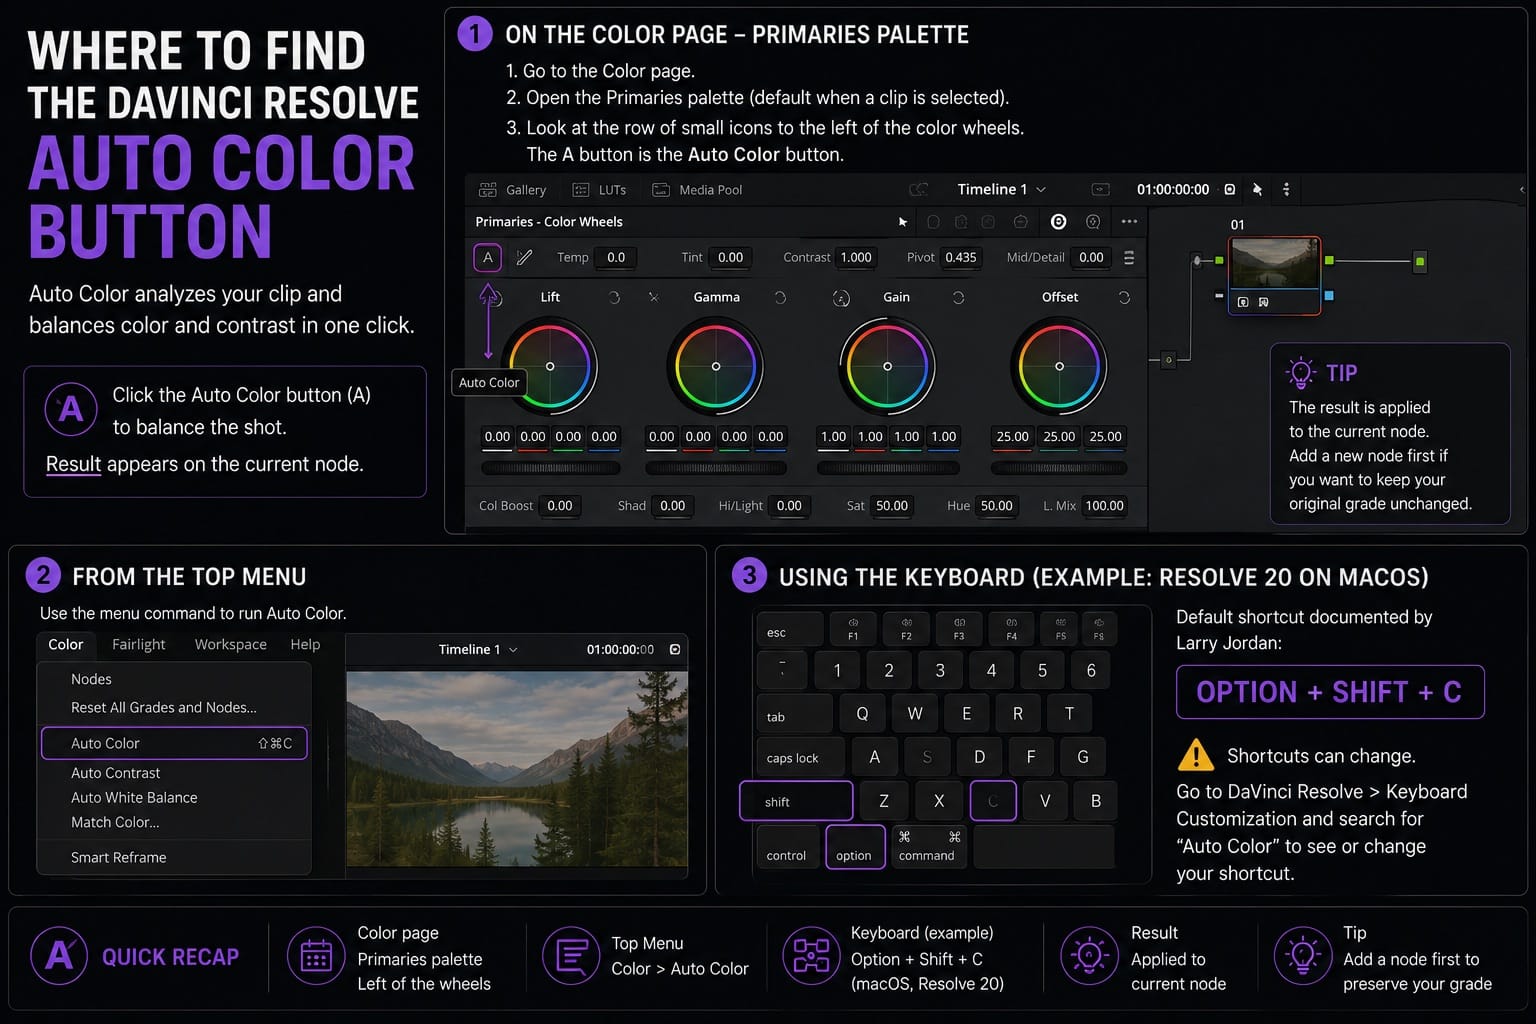Reset the Offset wheel
This screenshot has height=1024, width=1536.
(1124, 297)
